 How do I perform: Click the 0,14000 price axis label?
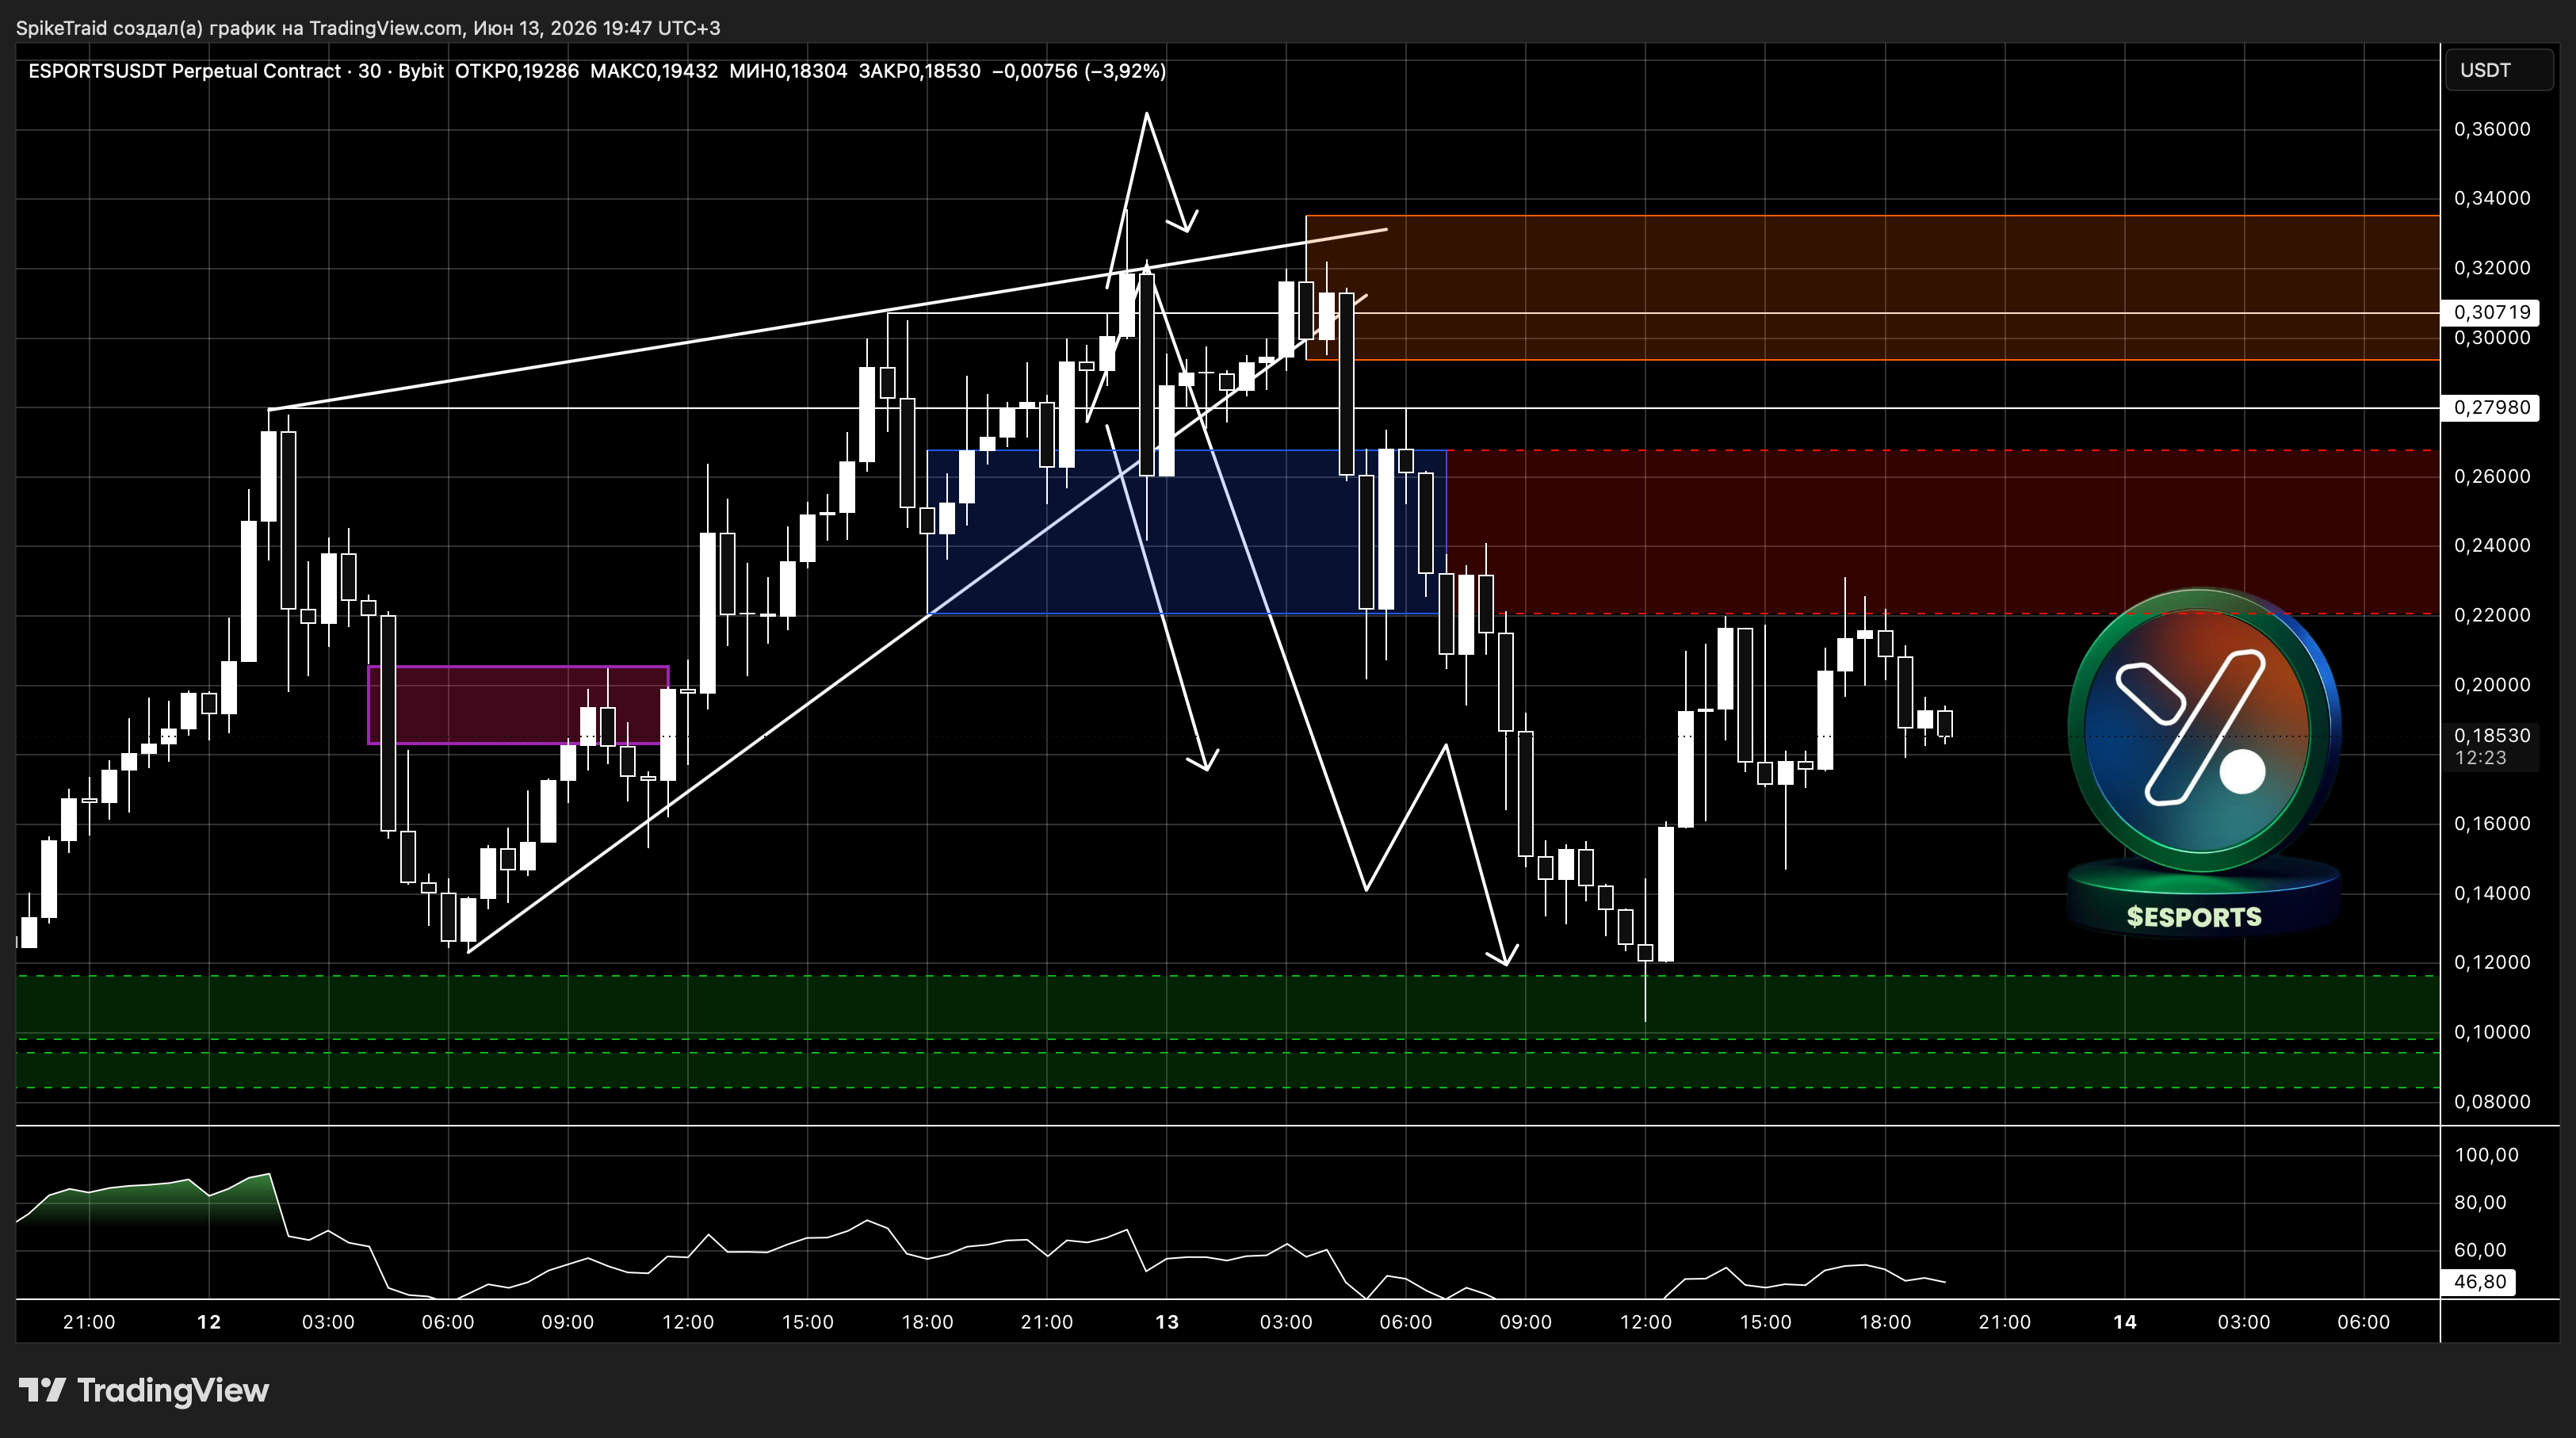coord(2492,893)
